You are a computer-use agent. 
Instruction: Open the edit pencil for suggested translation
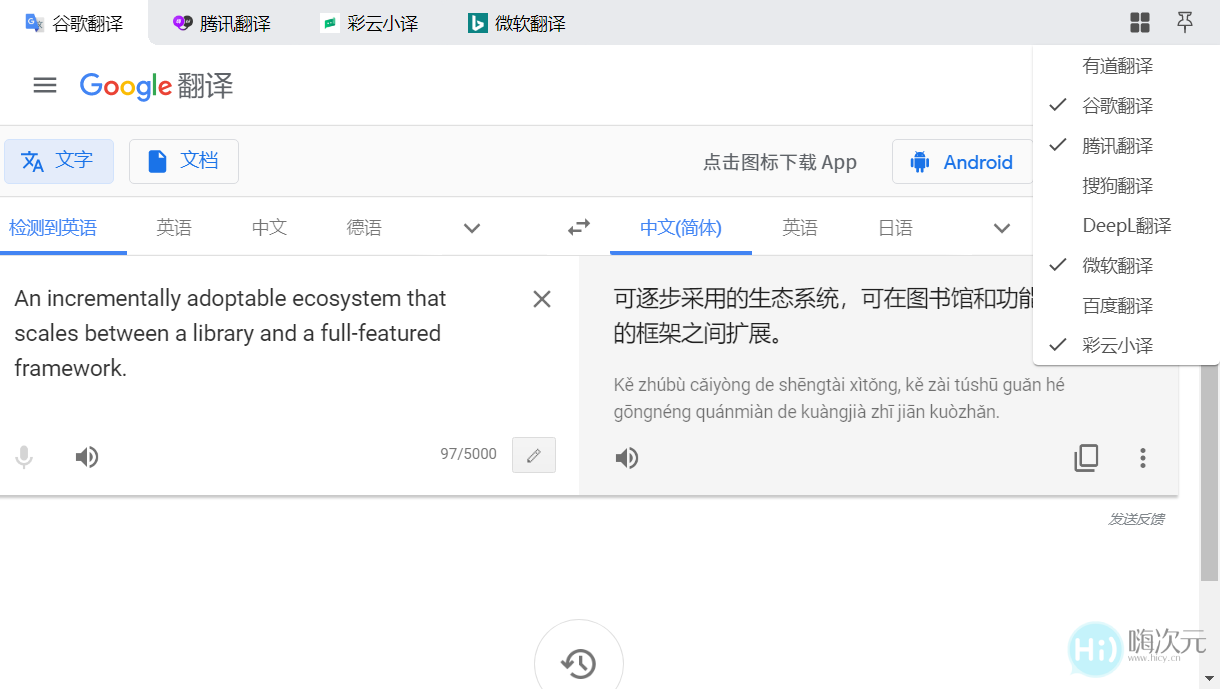click(x=533, y=455)
